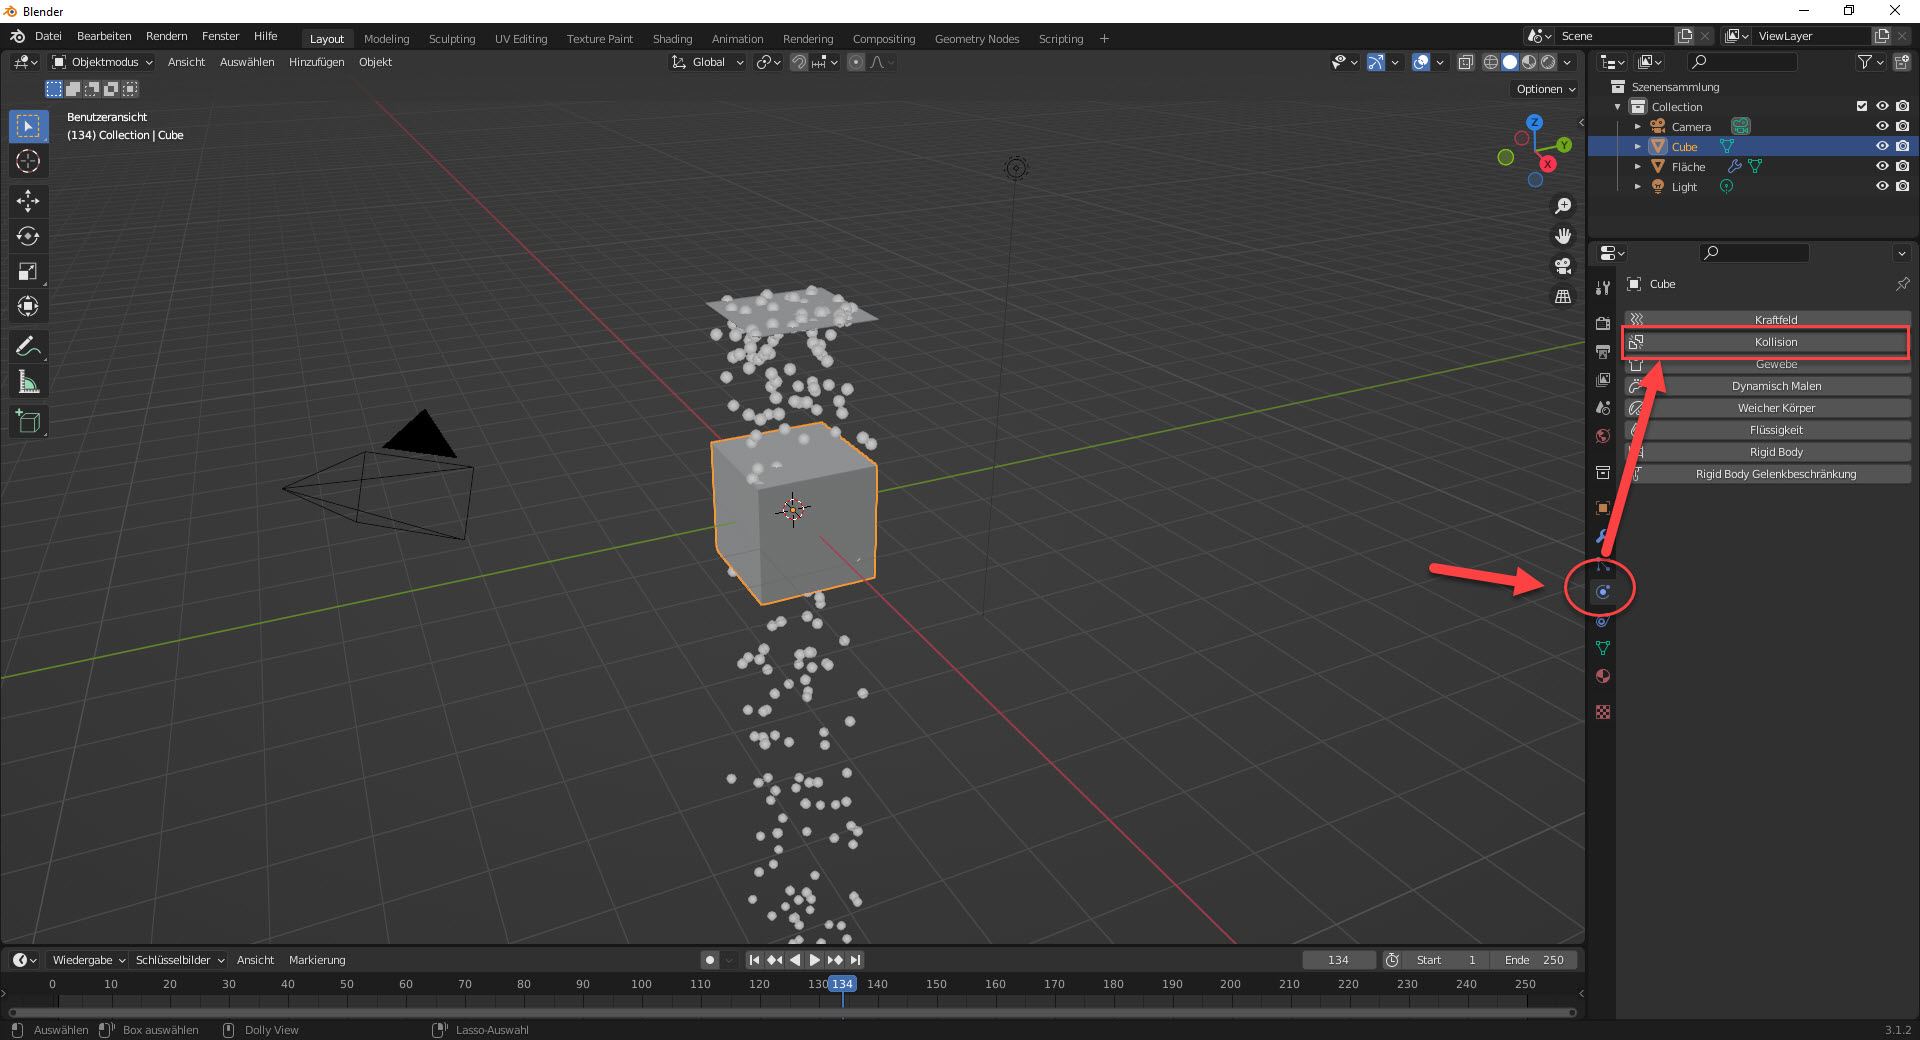The image size is (1920, 1040).
Task: Expand the Camera entry in outliner
Action: (1637, 127)
